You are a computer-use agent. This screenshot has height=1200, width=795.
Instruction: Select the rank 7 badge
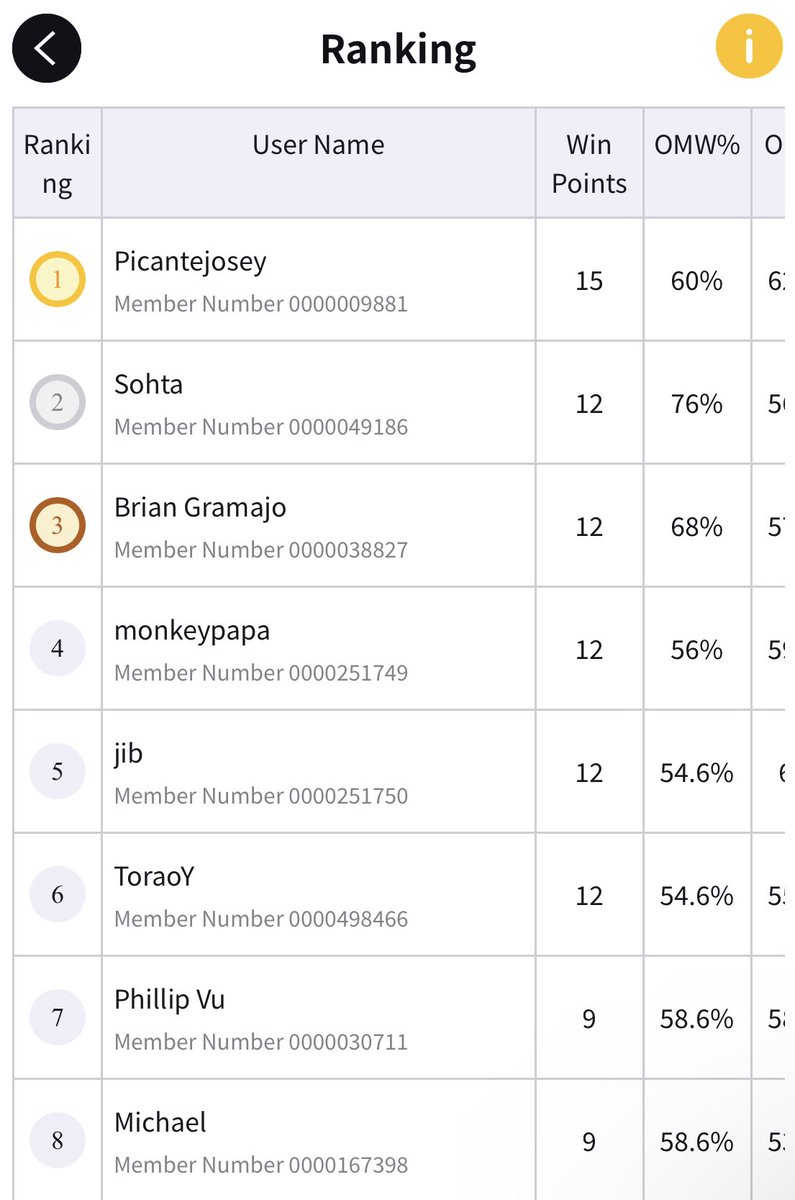[x=57, y=1018]
